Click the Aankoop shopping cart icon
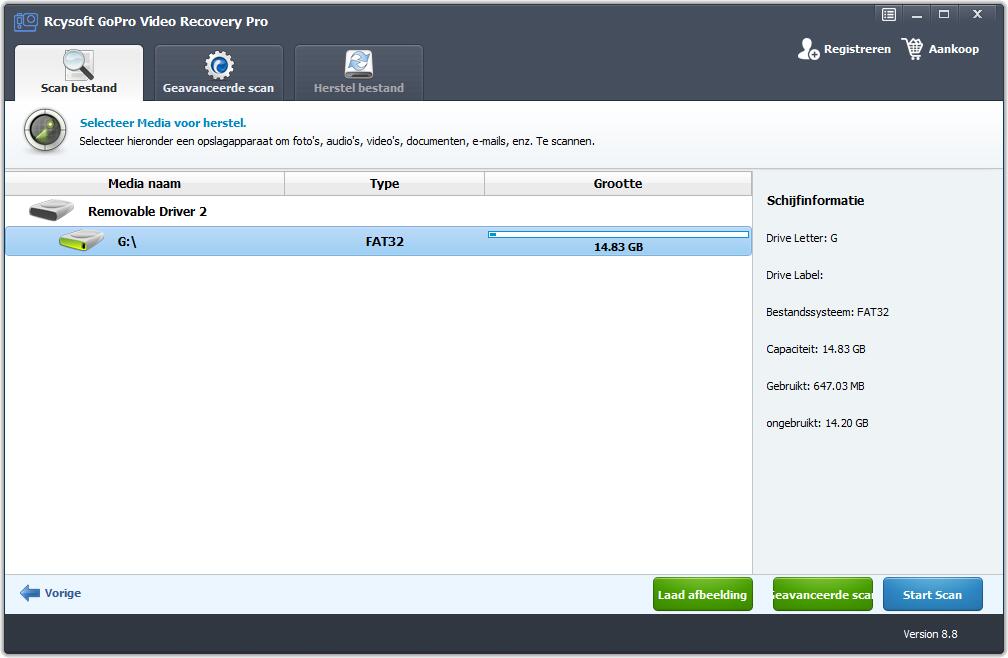Viewport: 1008px width, 658px height. 912,49
